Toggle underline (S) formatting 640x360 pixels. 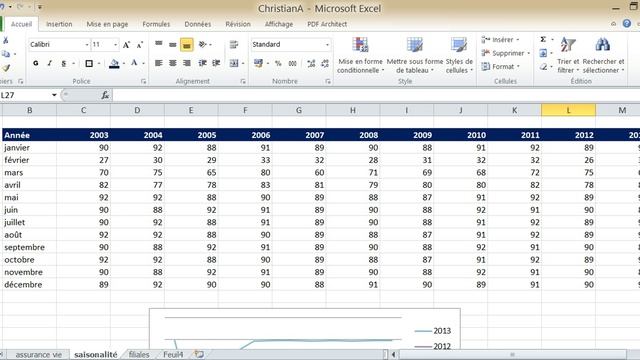[x=64, y=63]
